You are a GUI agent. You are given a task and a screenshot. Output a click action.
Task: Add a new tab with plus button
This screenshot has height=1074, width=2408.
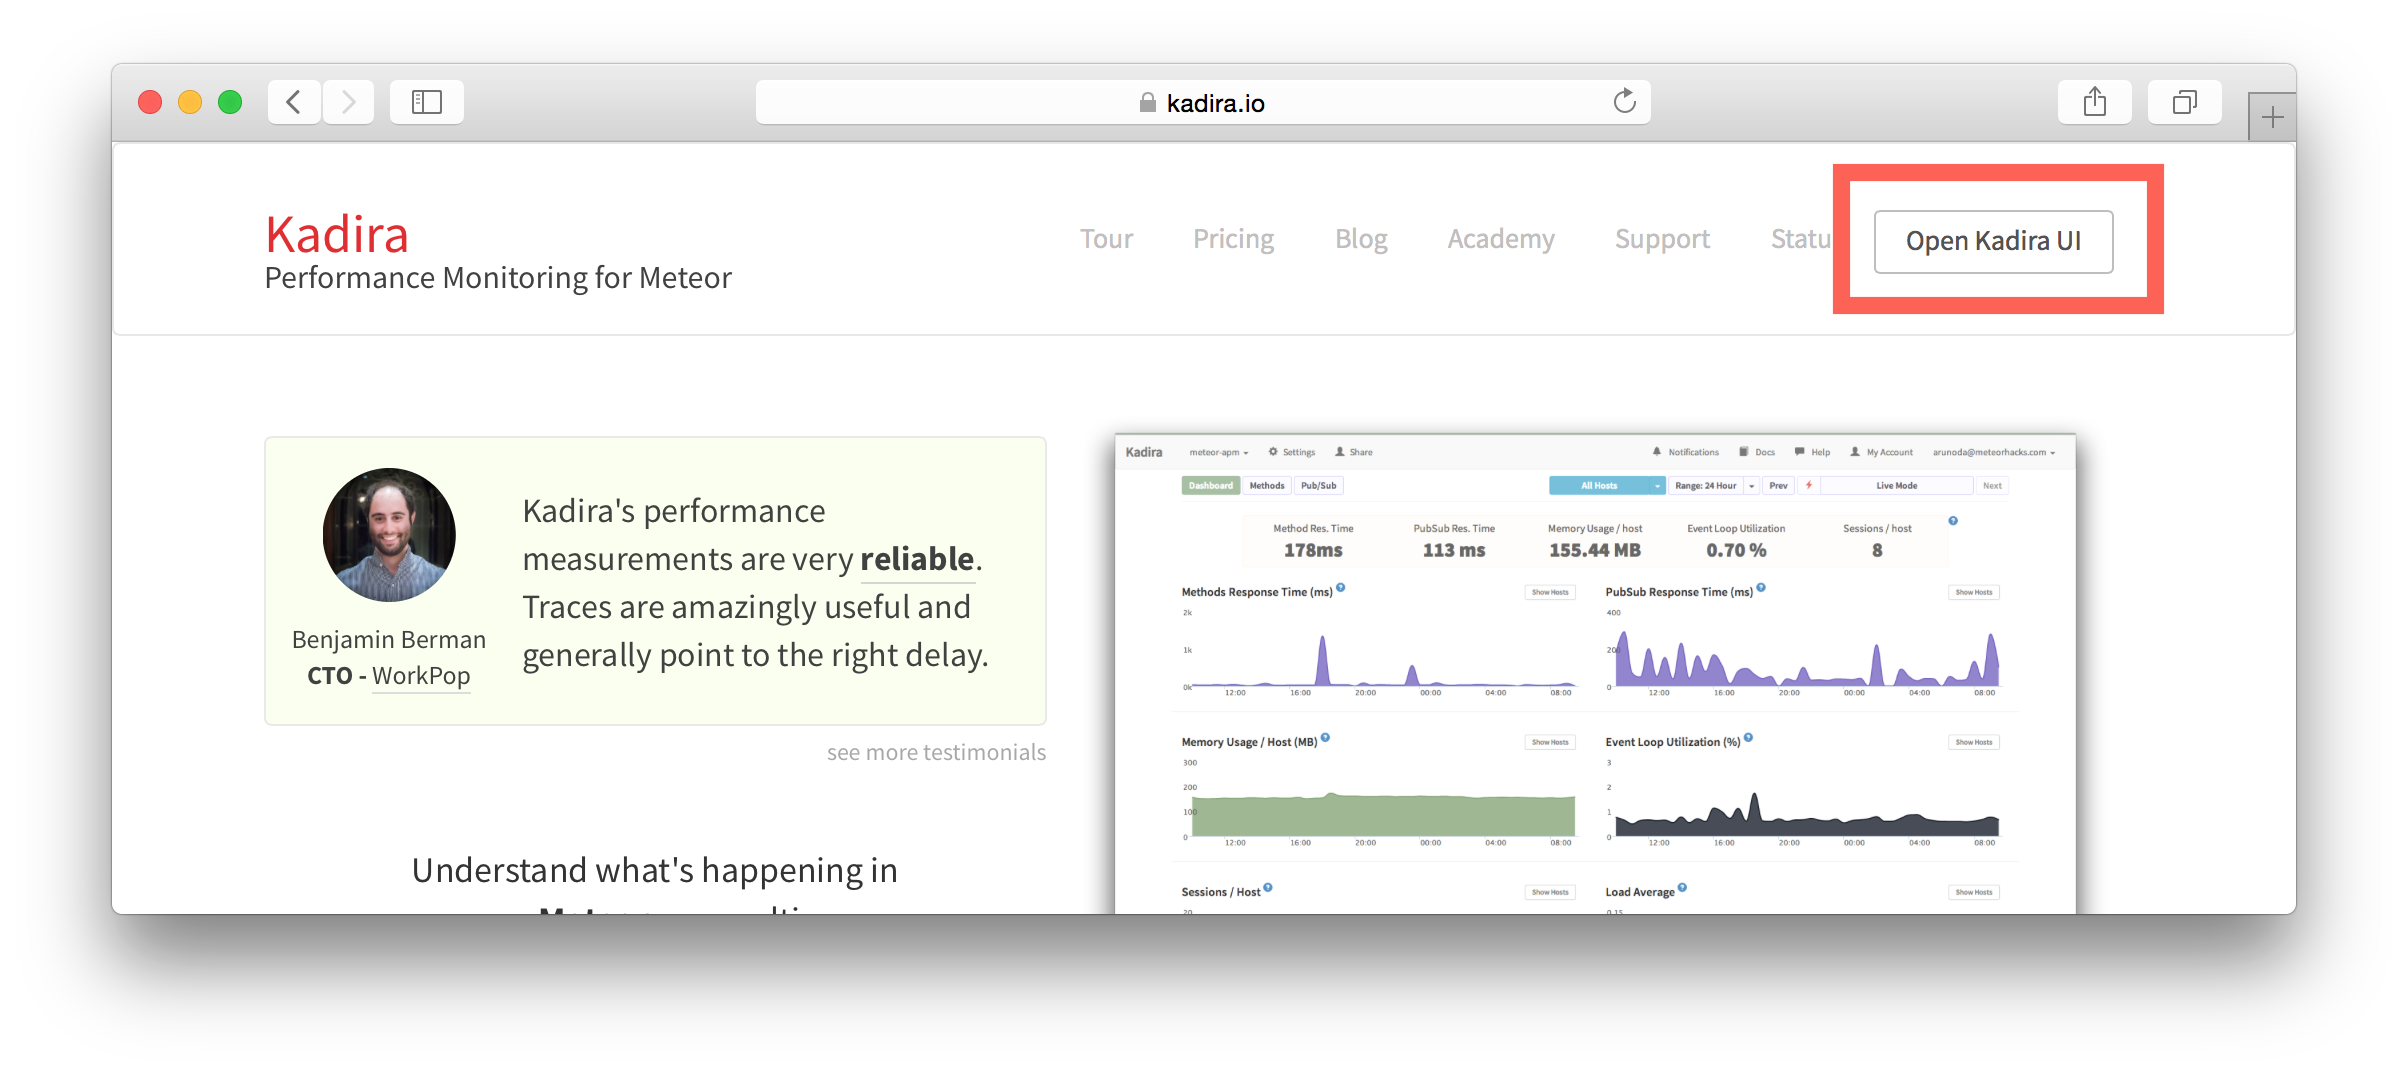(2272, 117)
